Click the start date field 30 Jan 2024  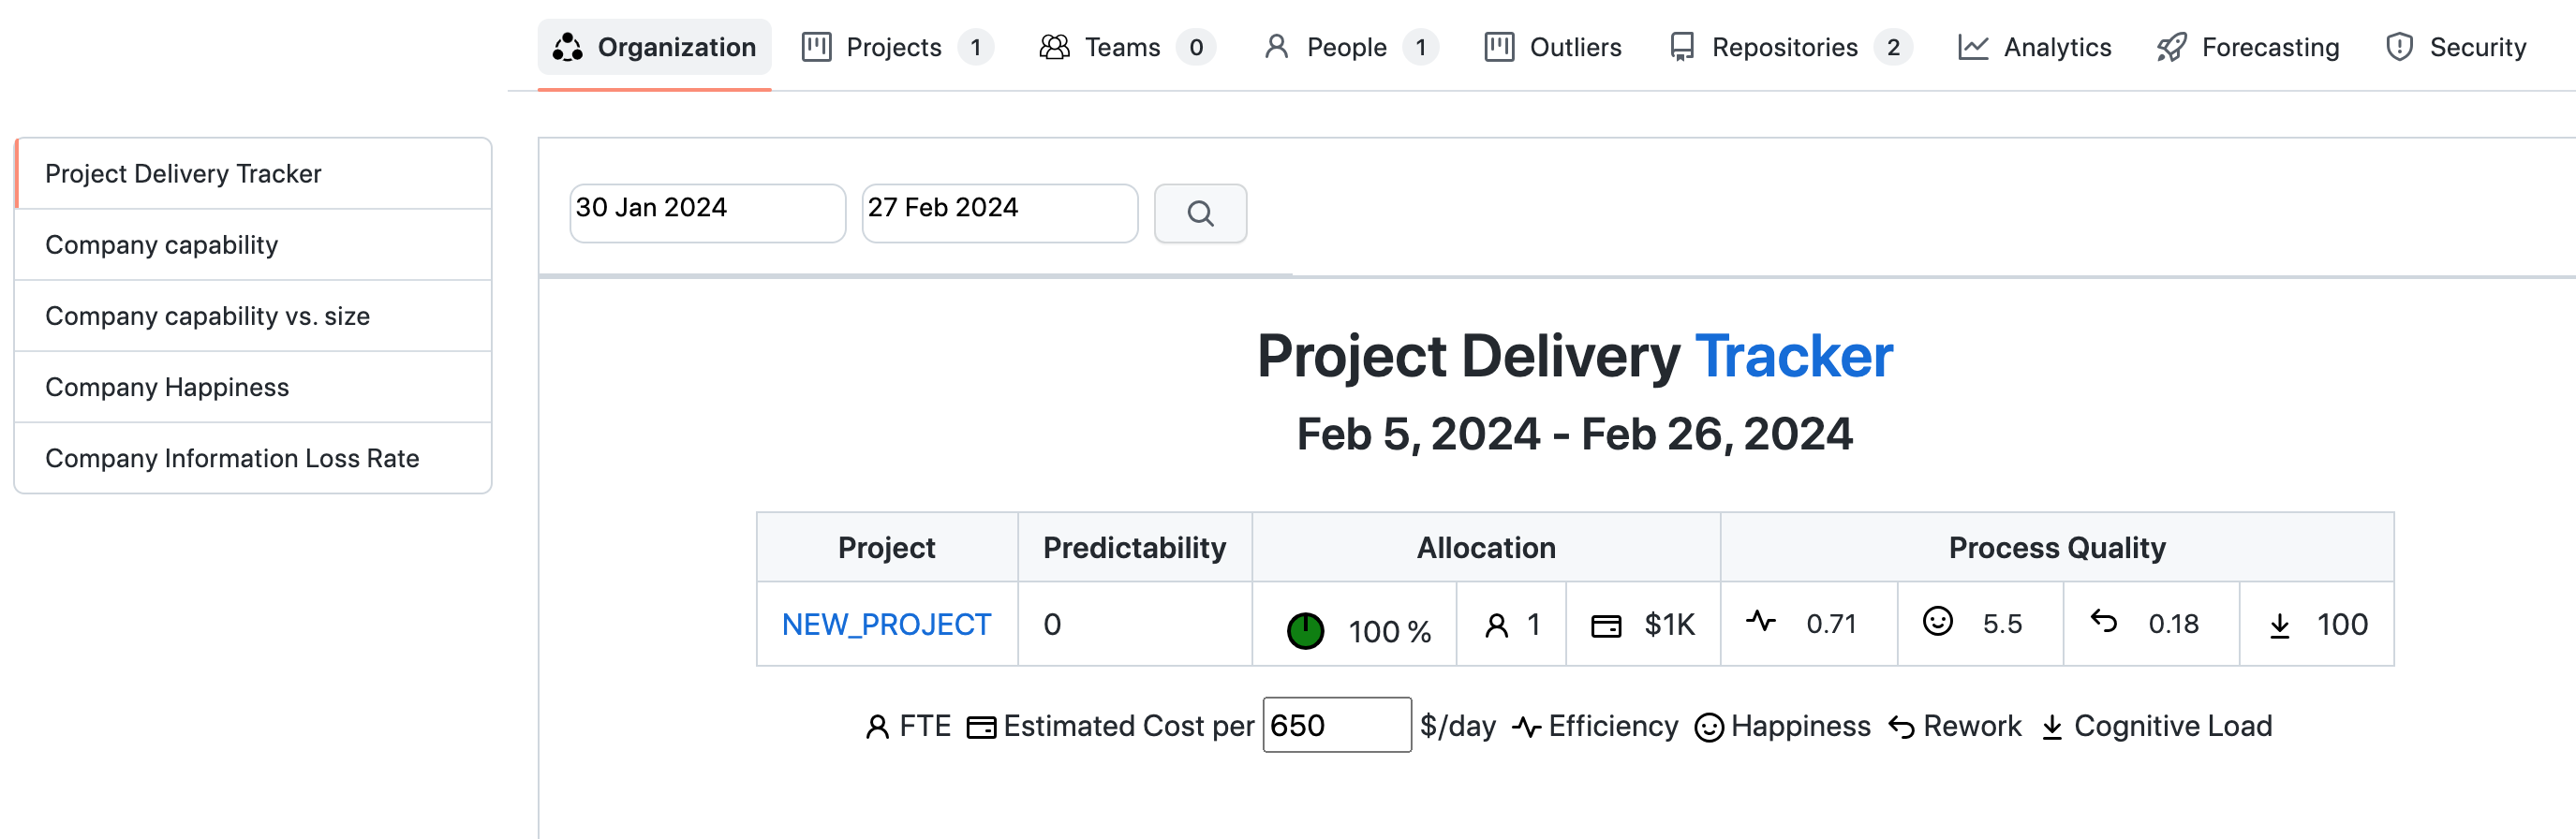[x=707, y=212]
